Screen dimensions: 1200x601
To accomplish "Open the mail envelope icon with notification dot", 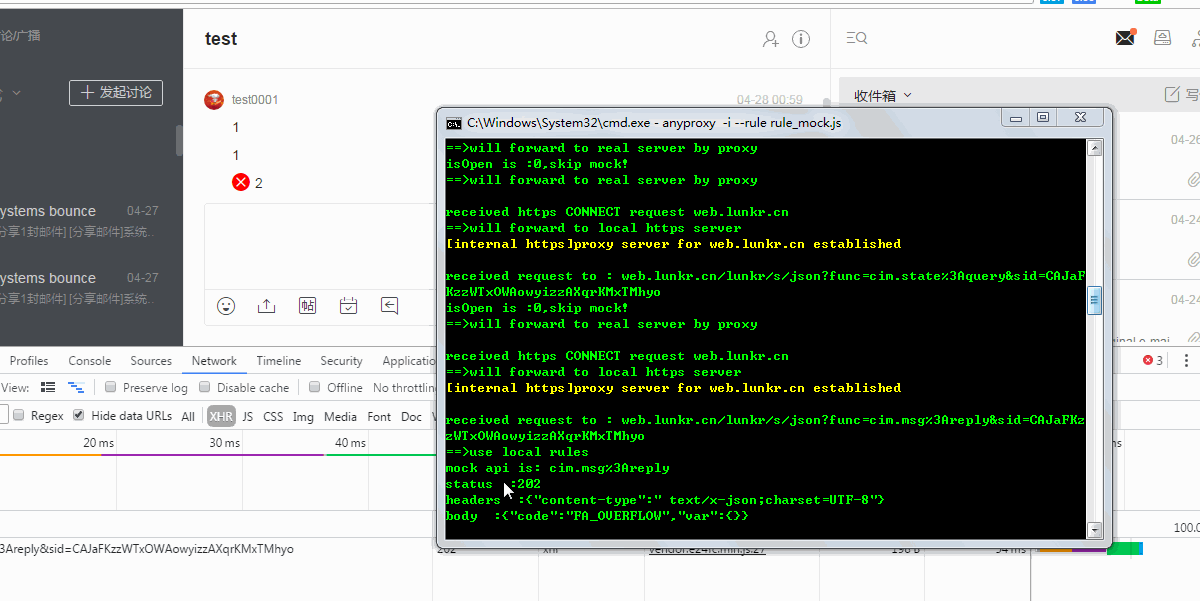I will coord(1126,38).
